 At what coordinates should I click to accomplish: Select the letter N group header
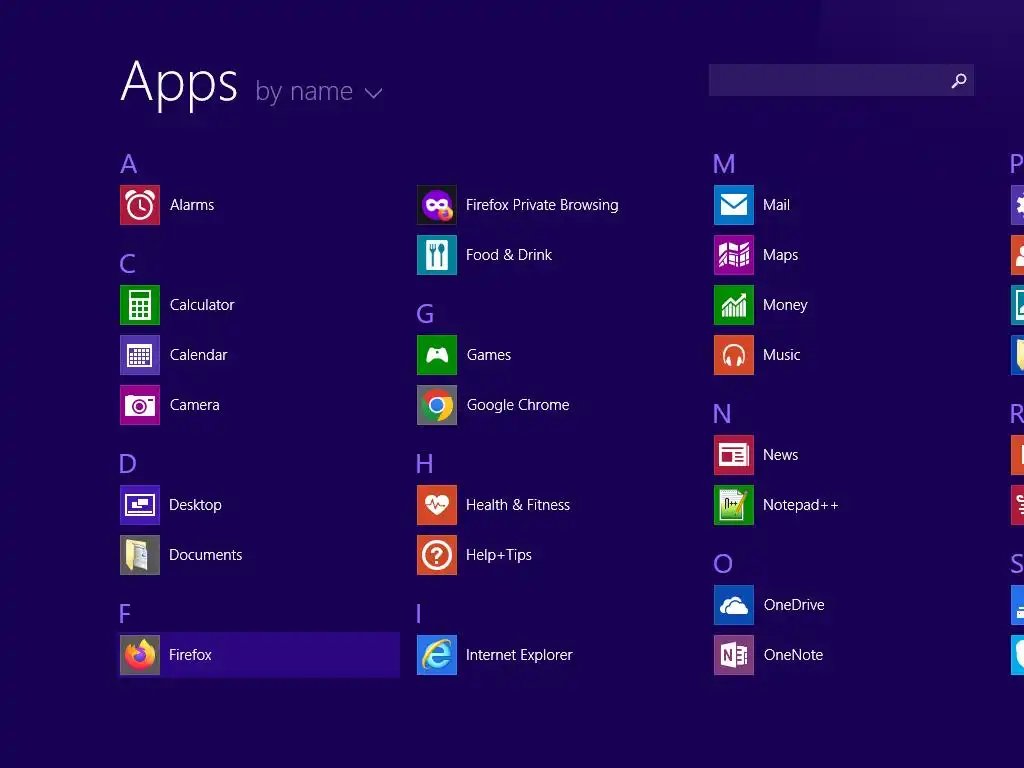click(722, 414)
